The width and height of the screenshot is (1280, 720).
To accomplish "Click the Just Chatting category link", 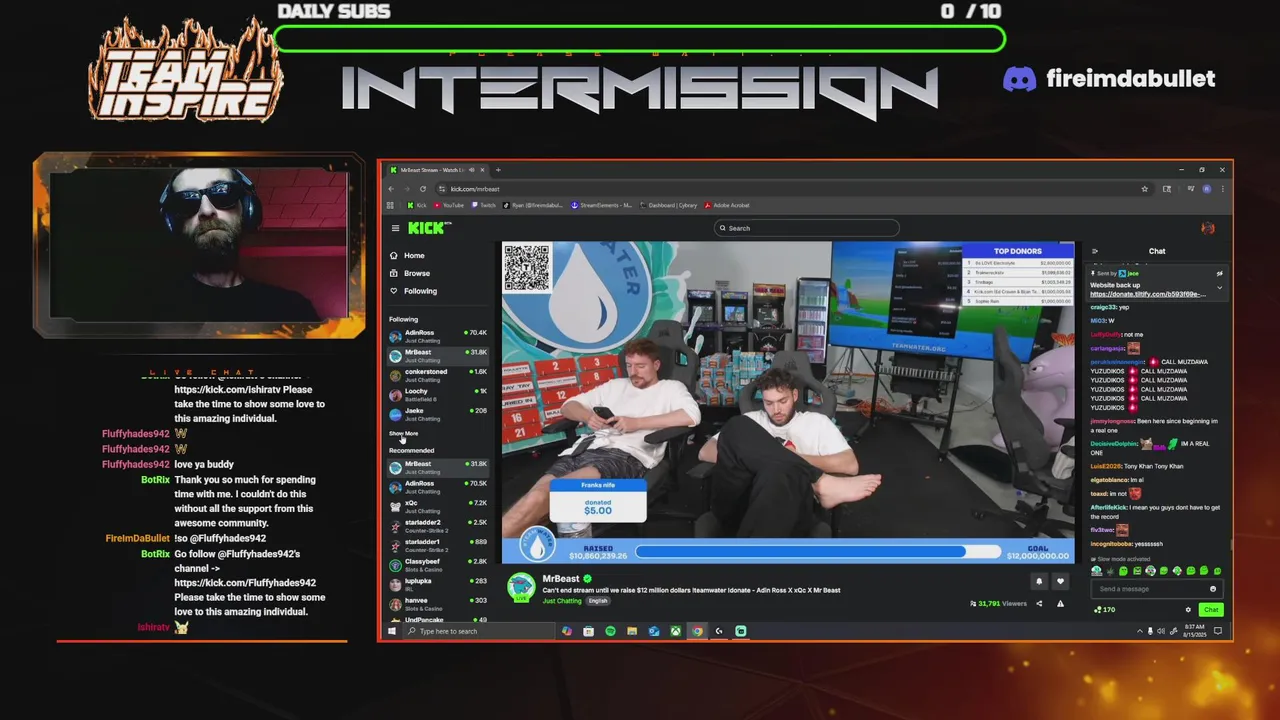I will [x=561, y=601].
